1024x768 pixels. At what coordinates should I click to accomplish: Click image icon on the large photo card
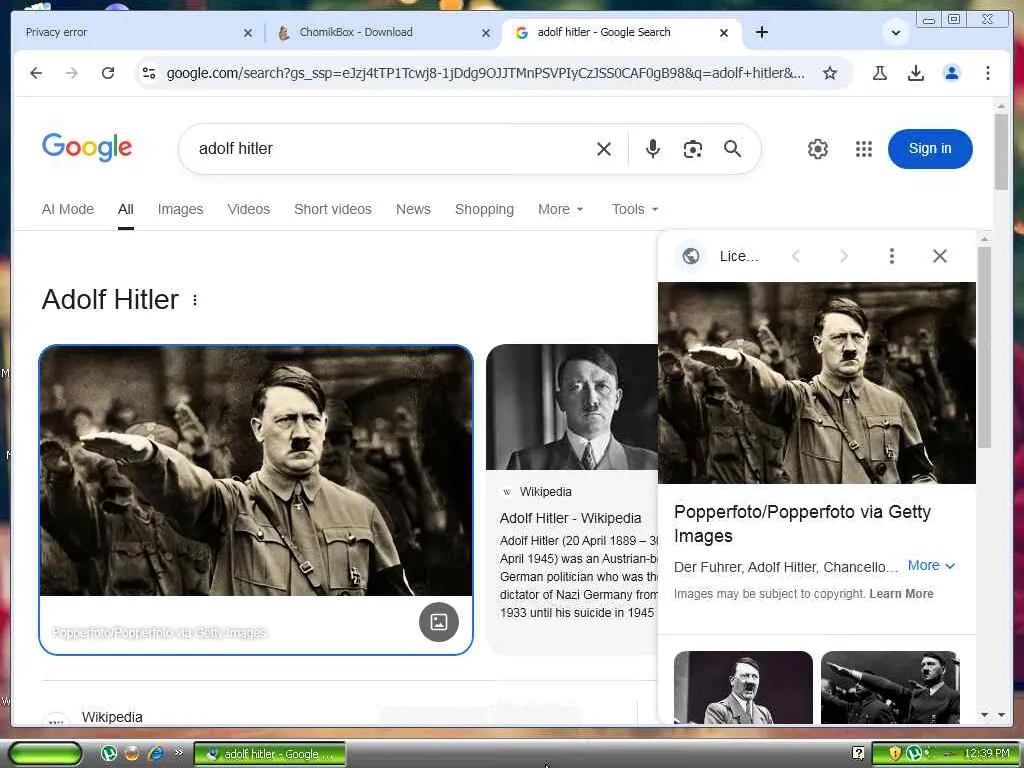click(439, 622)
